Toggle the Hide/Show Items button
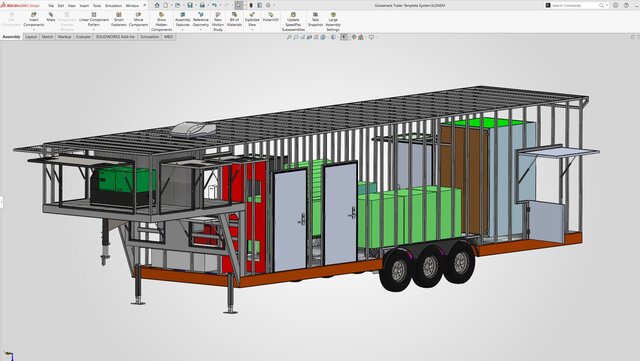This screenshot has width=640, height=361. point(344,37)
